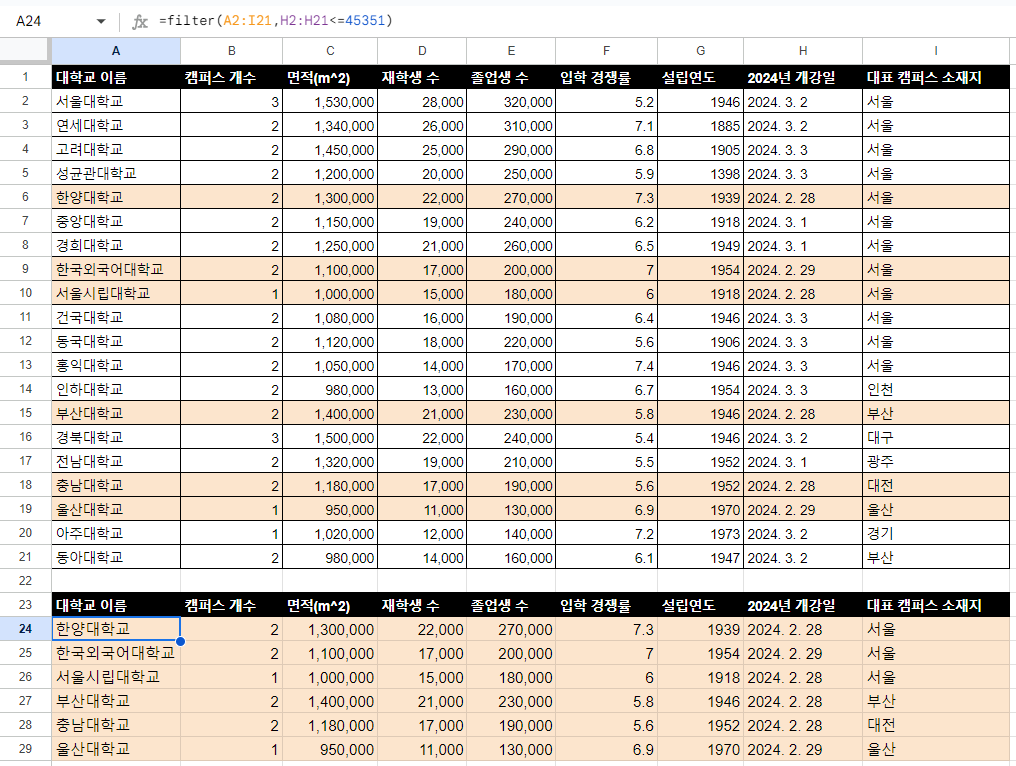Select column G header

click(x=700, y=51)
